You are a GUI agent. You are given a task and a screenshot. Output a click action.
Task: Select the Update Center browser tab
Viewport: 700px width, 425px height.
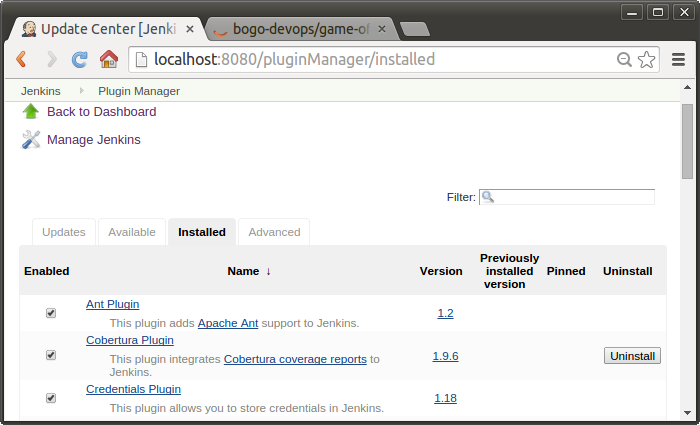[108, 29]
